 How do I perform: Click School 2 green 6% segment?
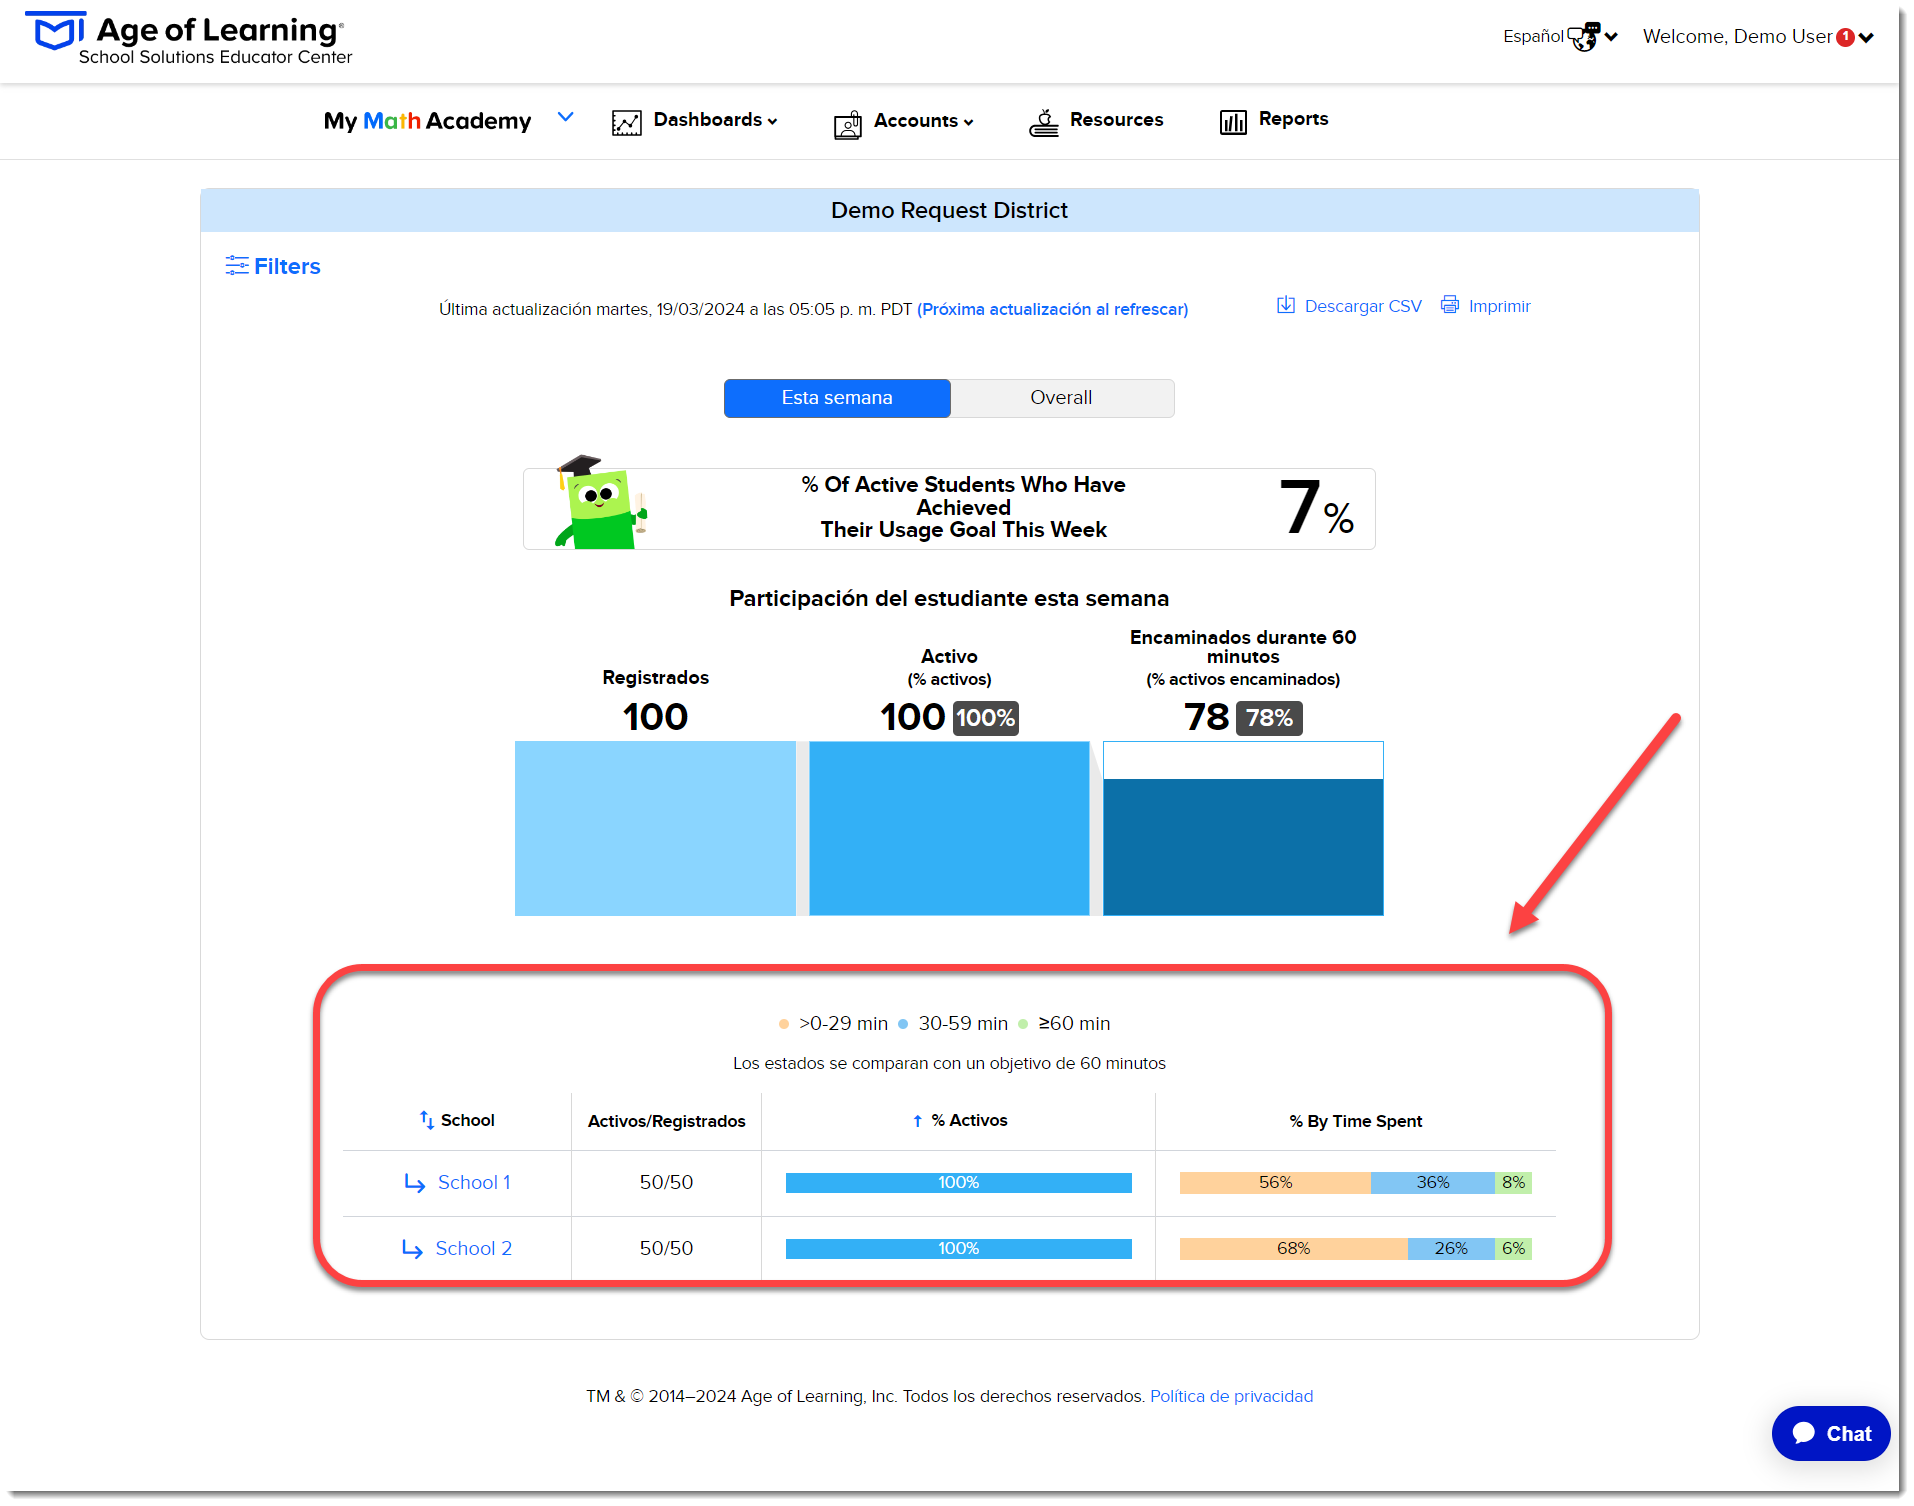click(x=1514, y=1249)
